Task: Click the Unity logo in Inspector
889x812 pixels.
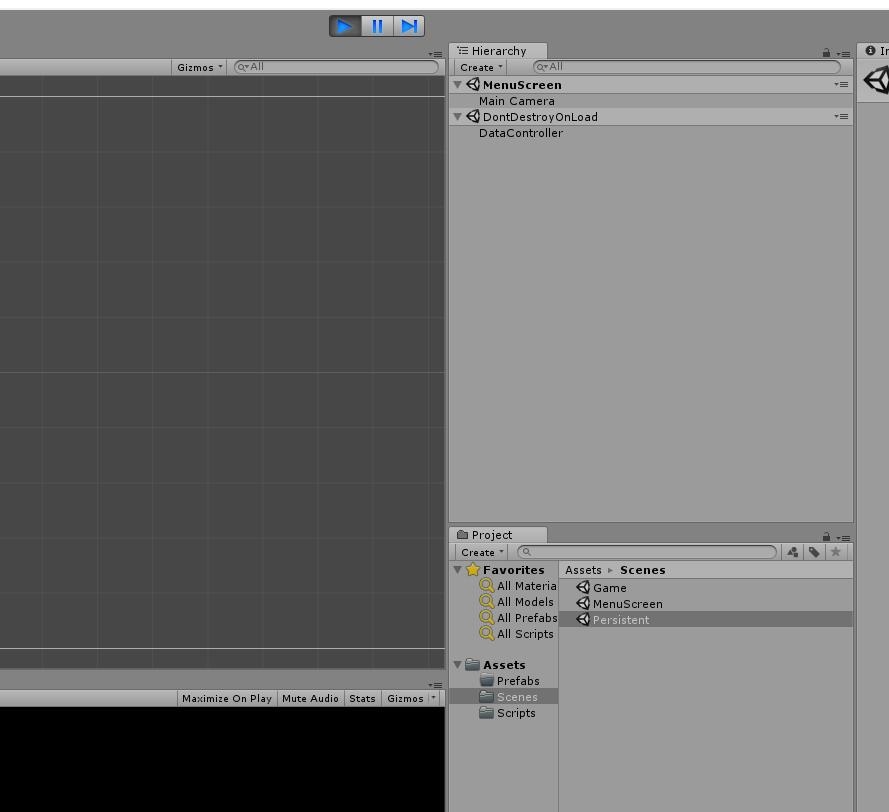Action: (x=877, y=80)
